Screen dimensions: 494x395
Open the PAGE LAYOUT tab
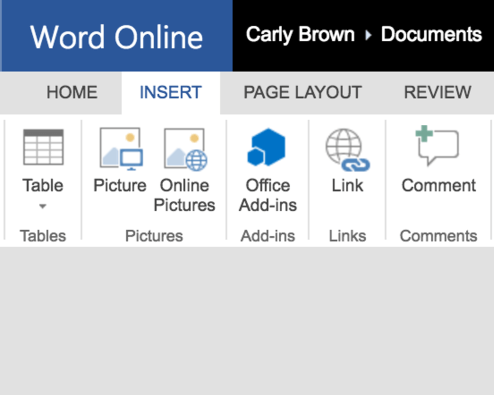pyautogui.click(x=302, y=92)
